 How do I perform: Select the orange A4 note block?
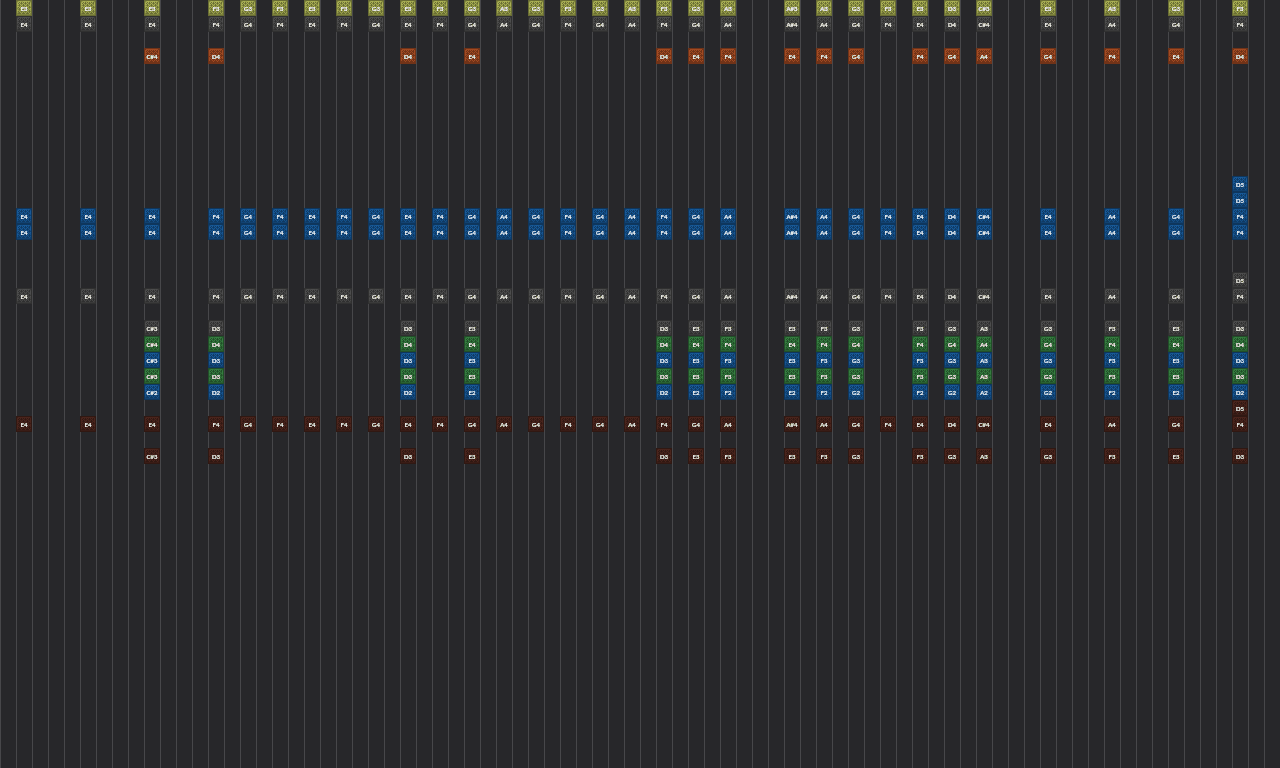tap(984, 56)
